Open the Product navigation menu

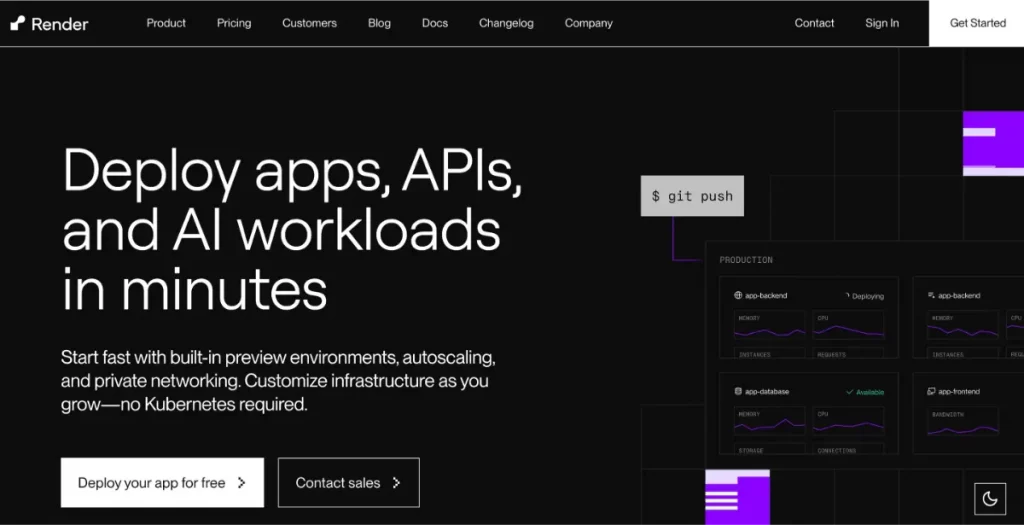[x=166, y=23]
